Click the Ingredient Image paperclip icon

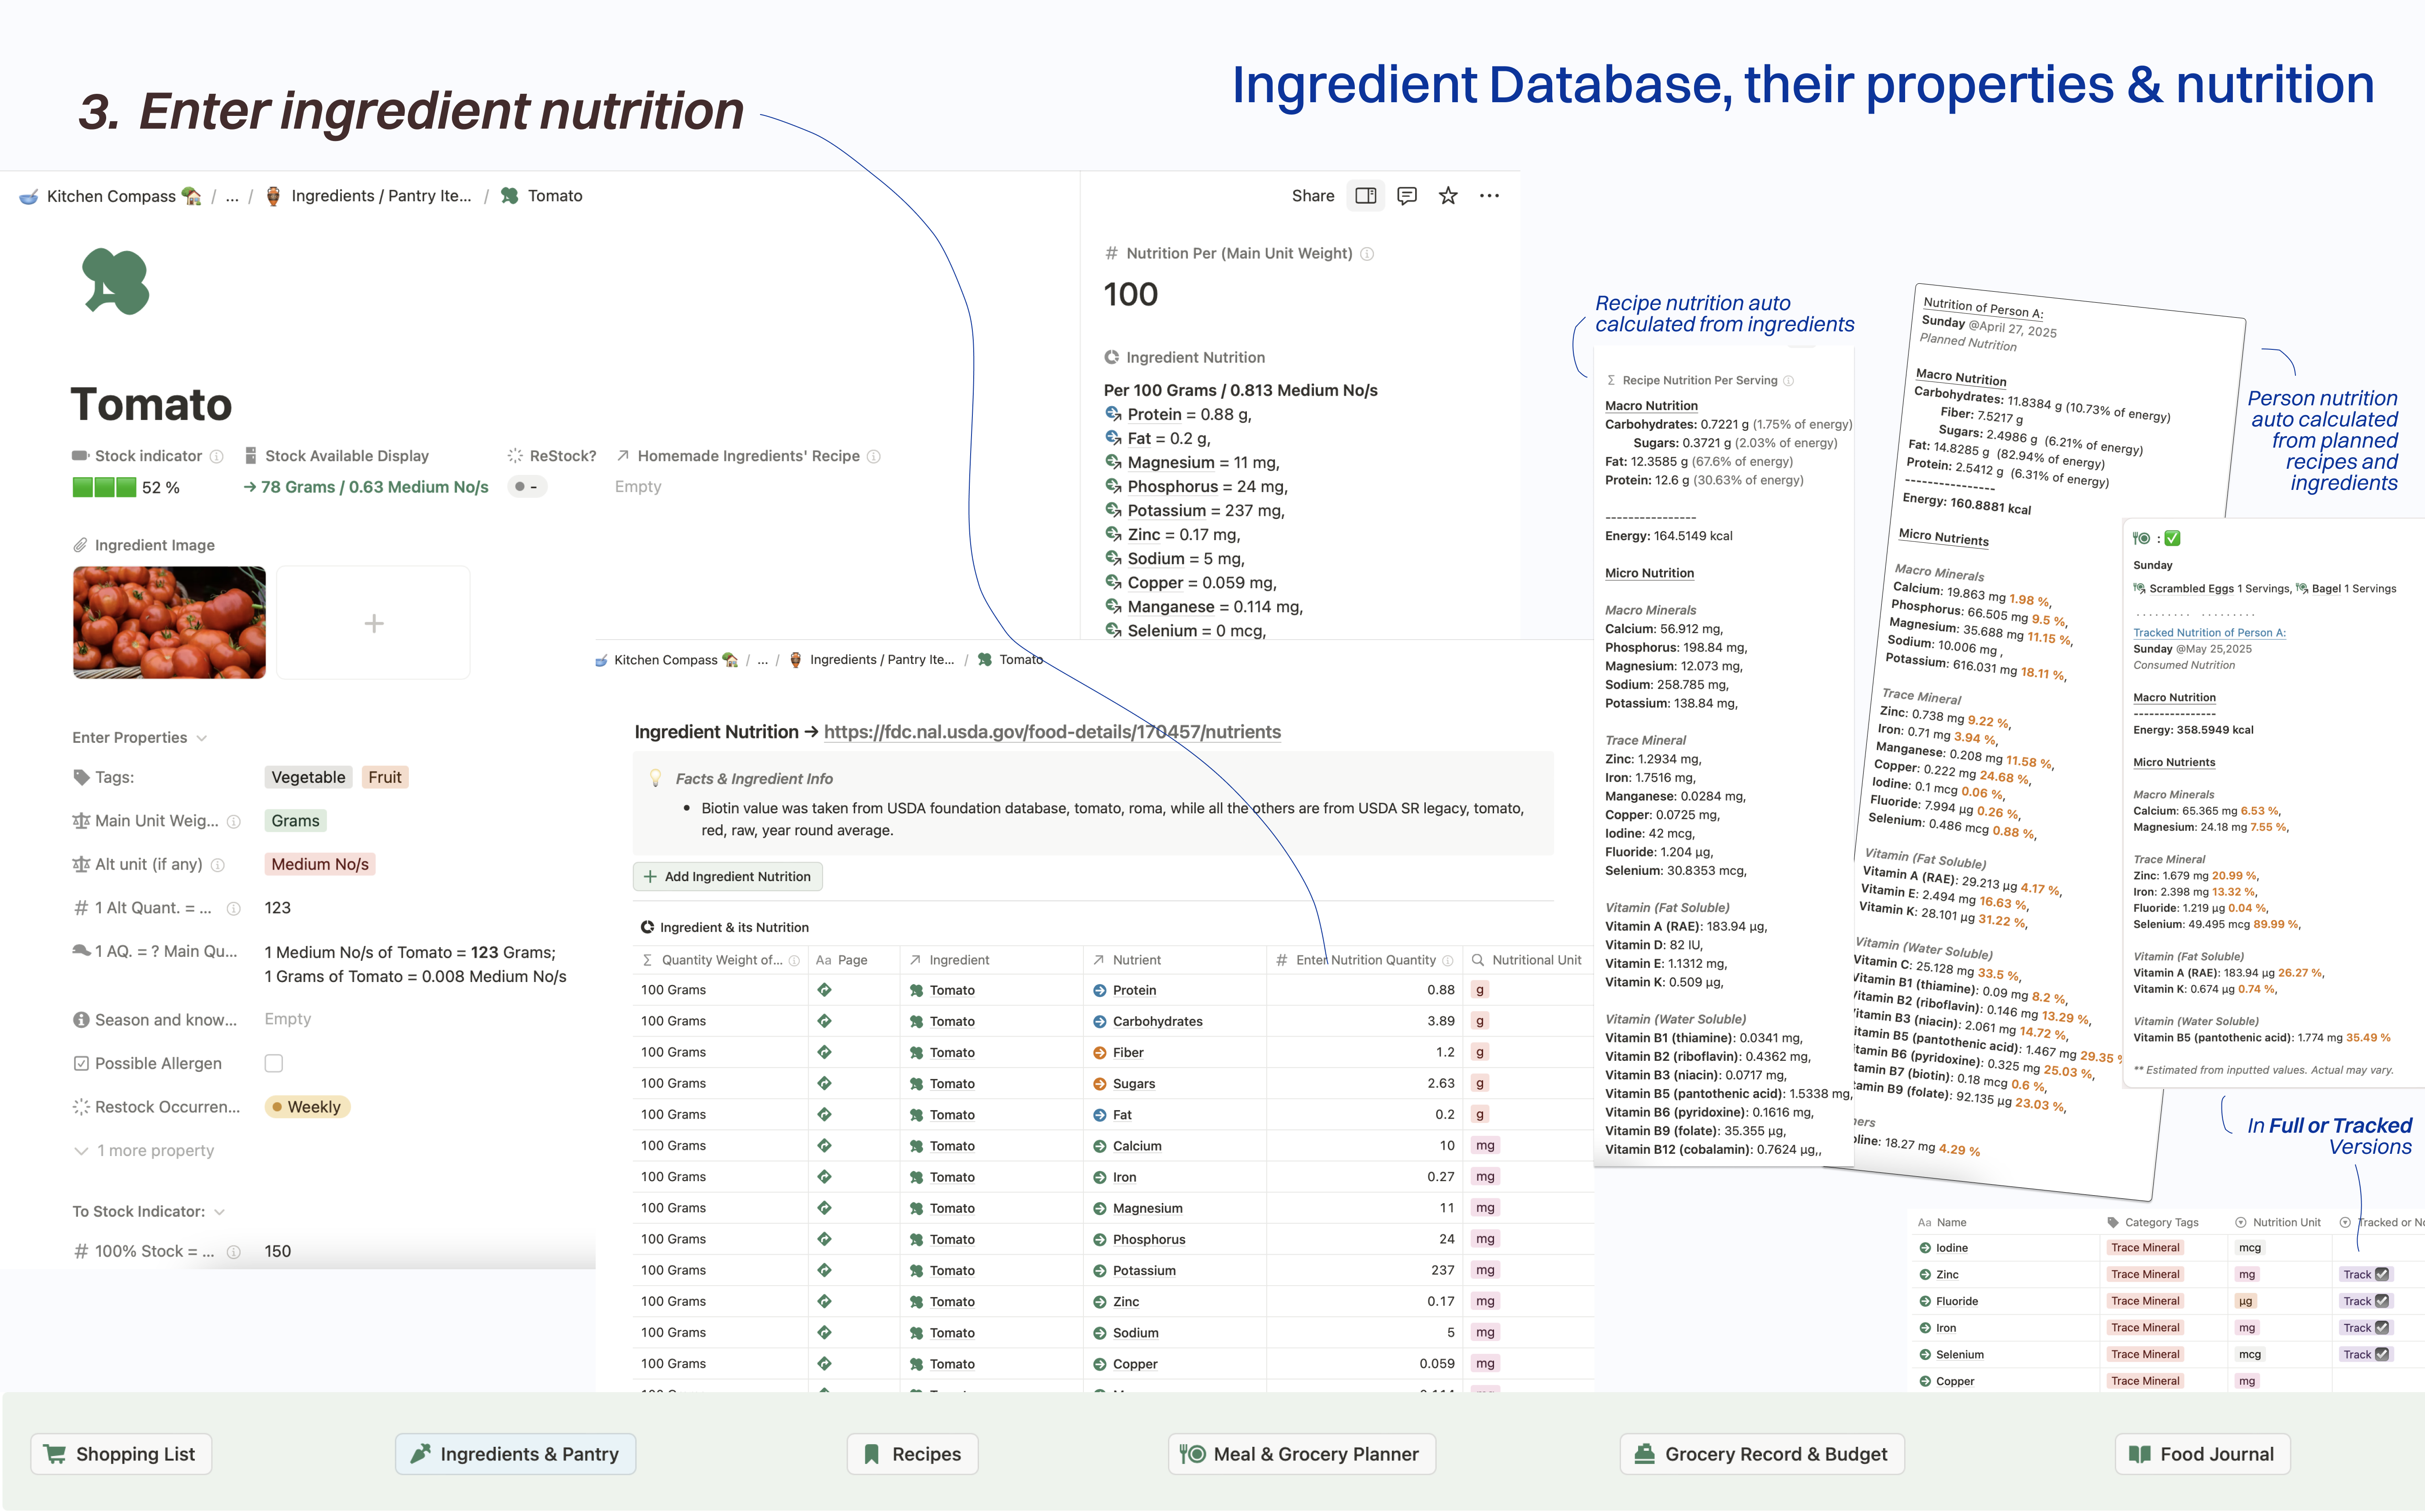tap(81, 545)
